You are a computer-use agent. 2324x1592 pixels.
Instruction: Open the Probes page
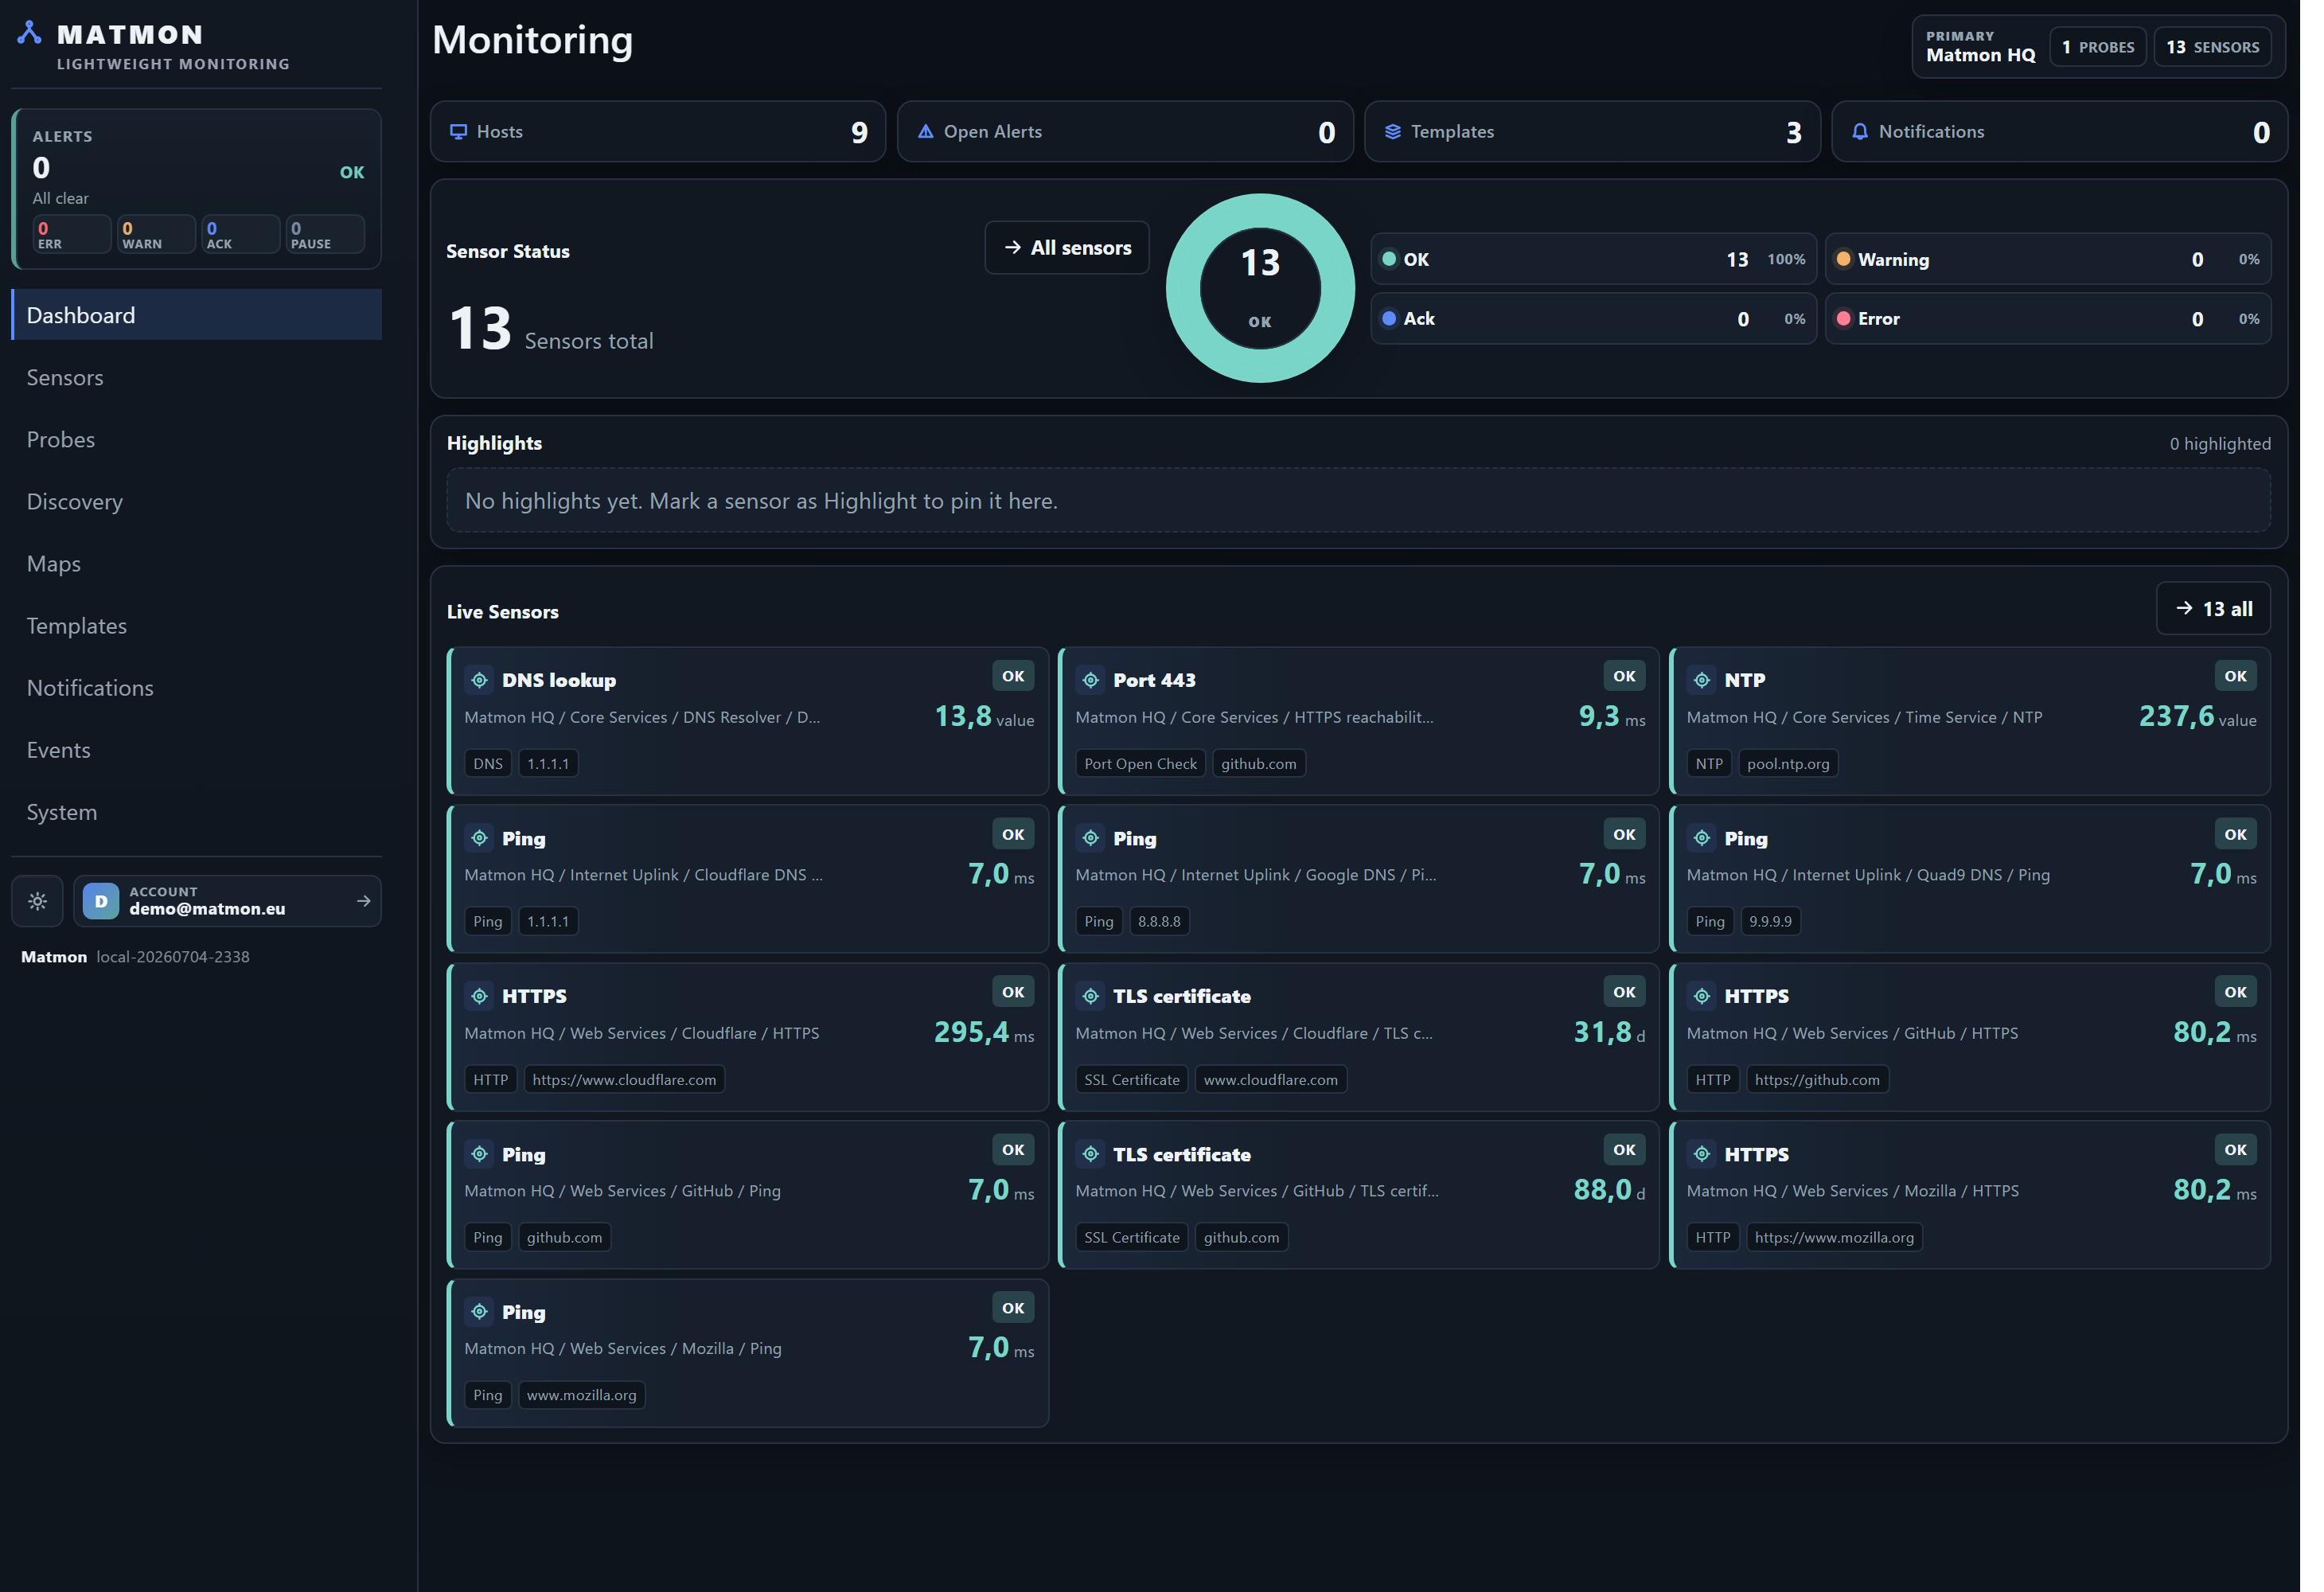197,439
